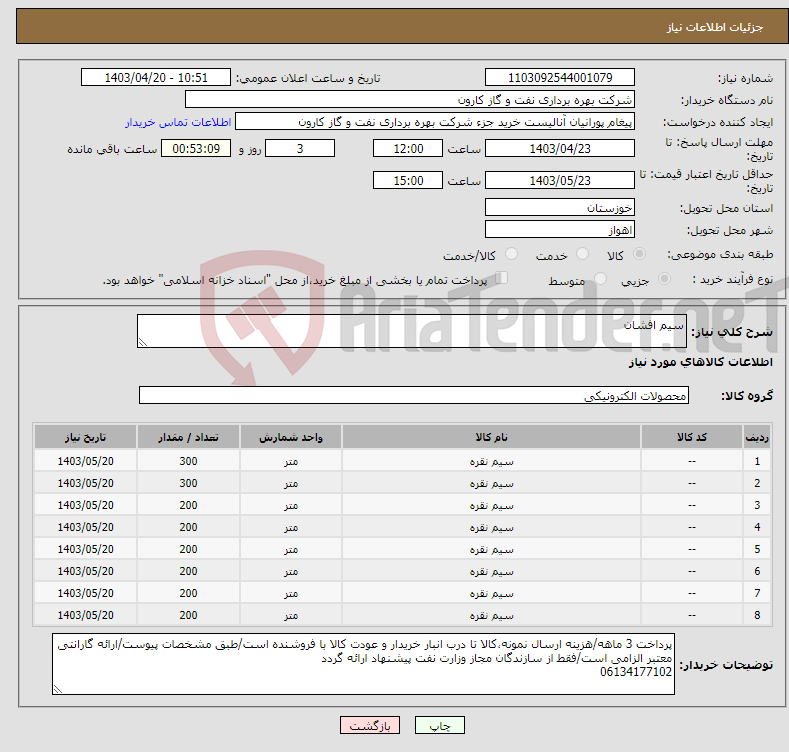Click the واحد شمارش column header

coord(291,437)
